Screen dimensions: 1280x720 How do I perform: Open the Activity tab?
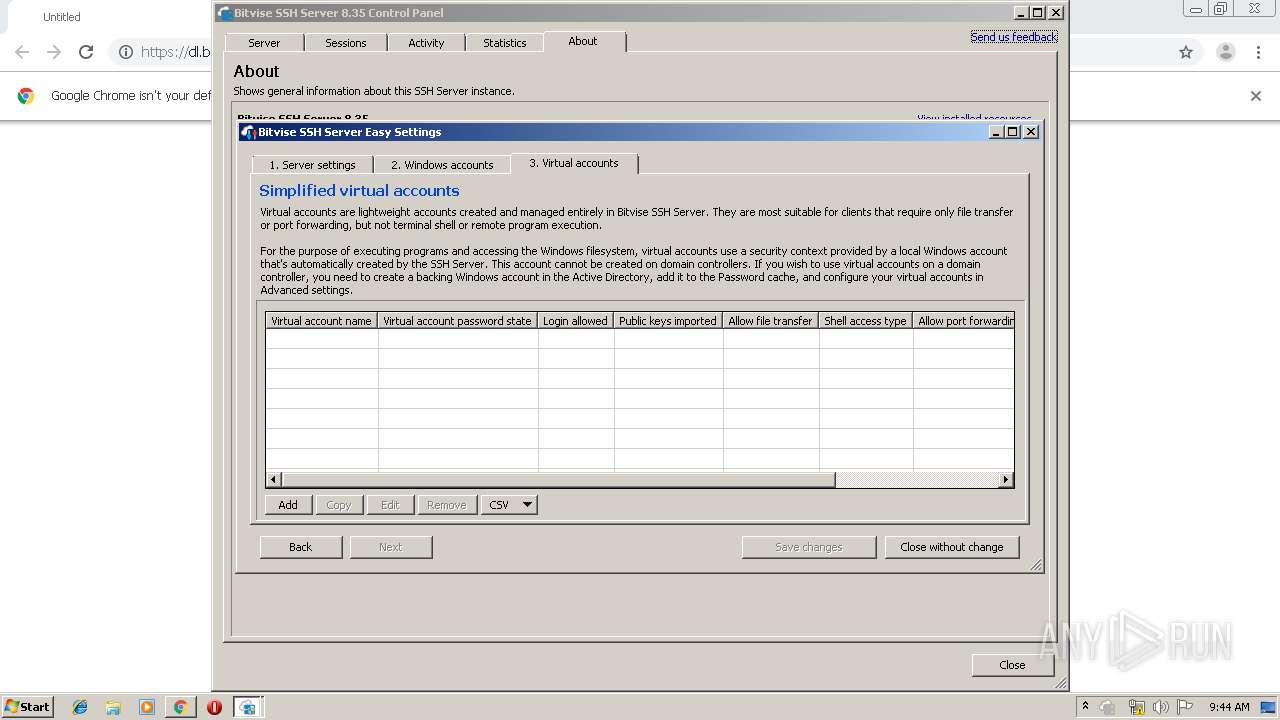pyautogui.click(x=426, y=43)
